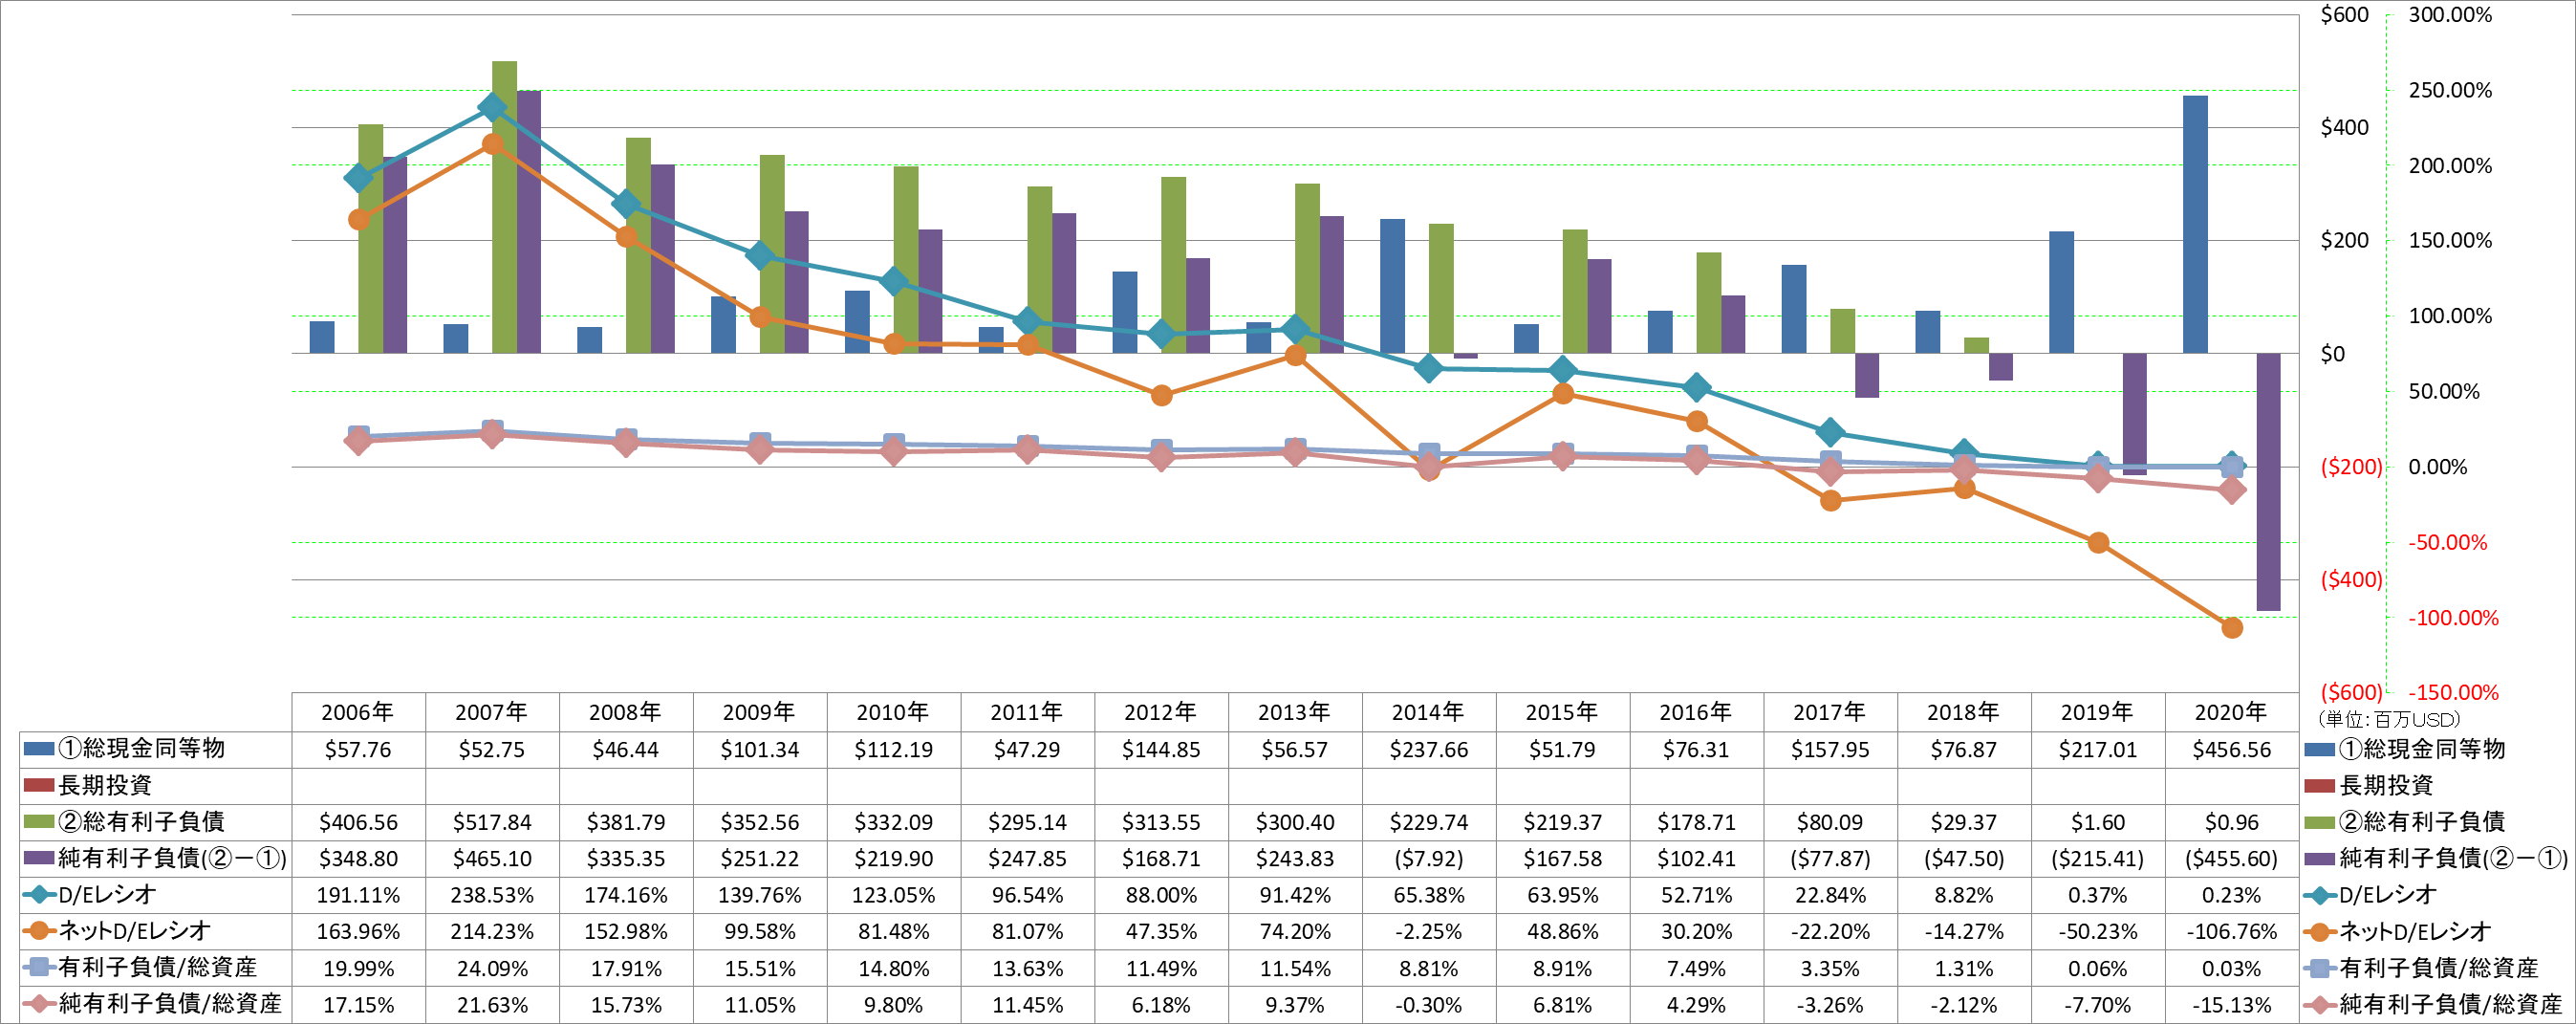Click the 300.00% axis label

click(x=2450, y=15)
